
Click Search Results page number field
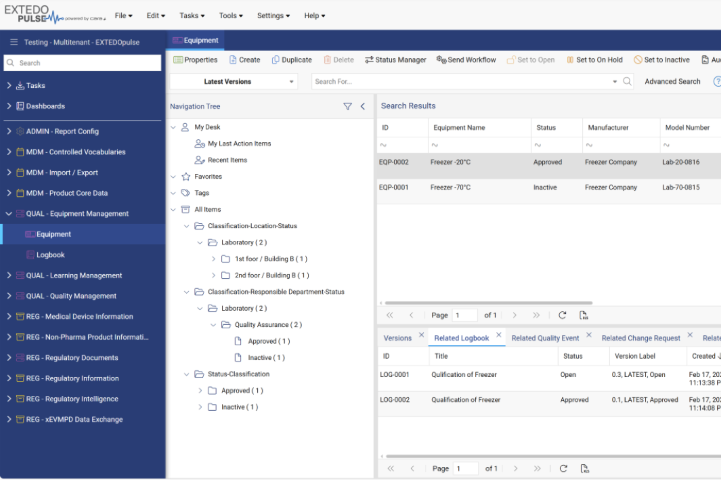(x=464, y=315)
